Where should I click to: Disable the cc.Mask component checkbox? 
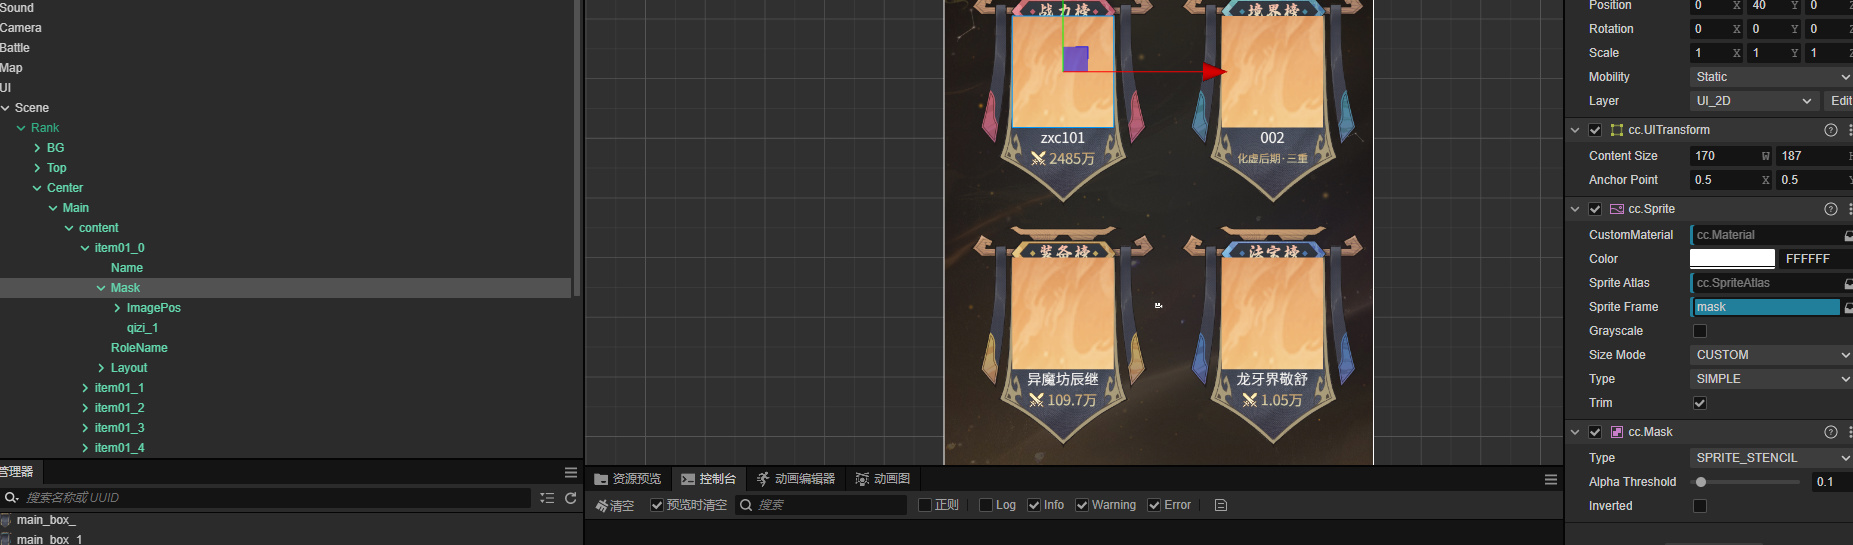point(1595,432)
